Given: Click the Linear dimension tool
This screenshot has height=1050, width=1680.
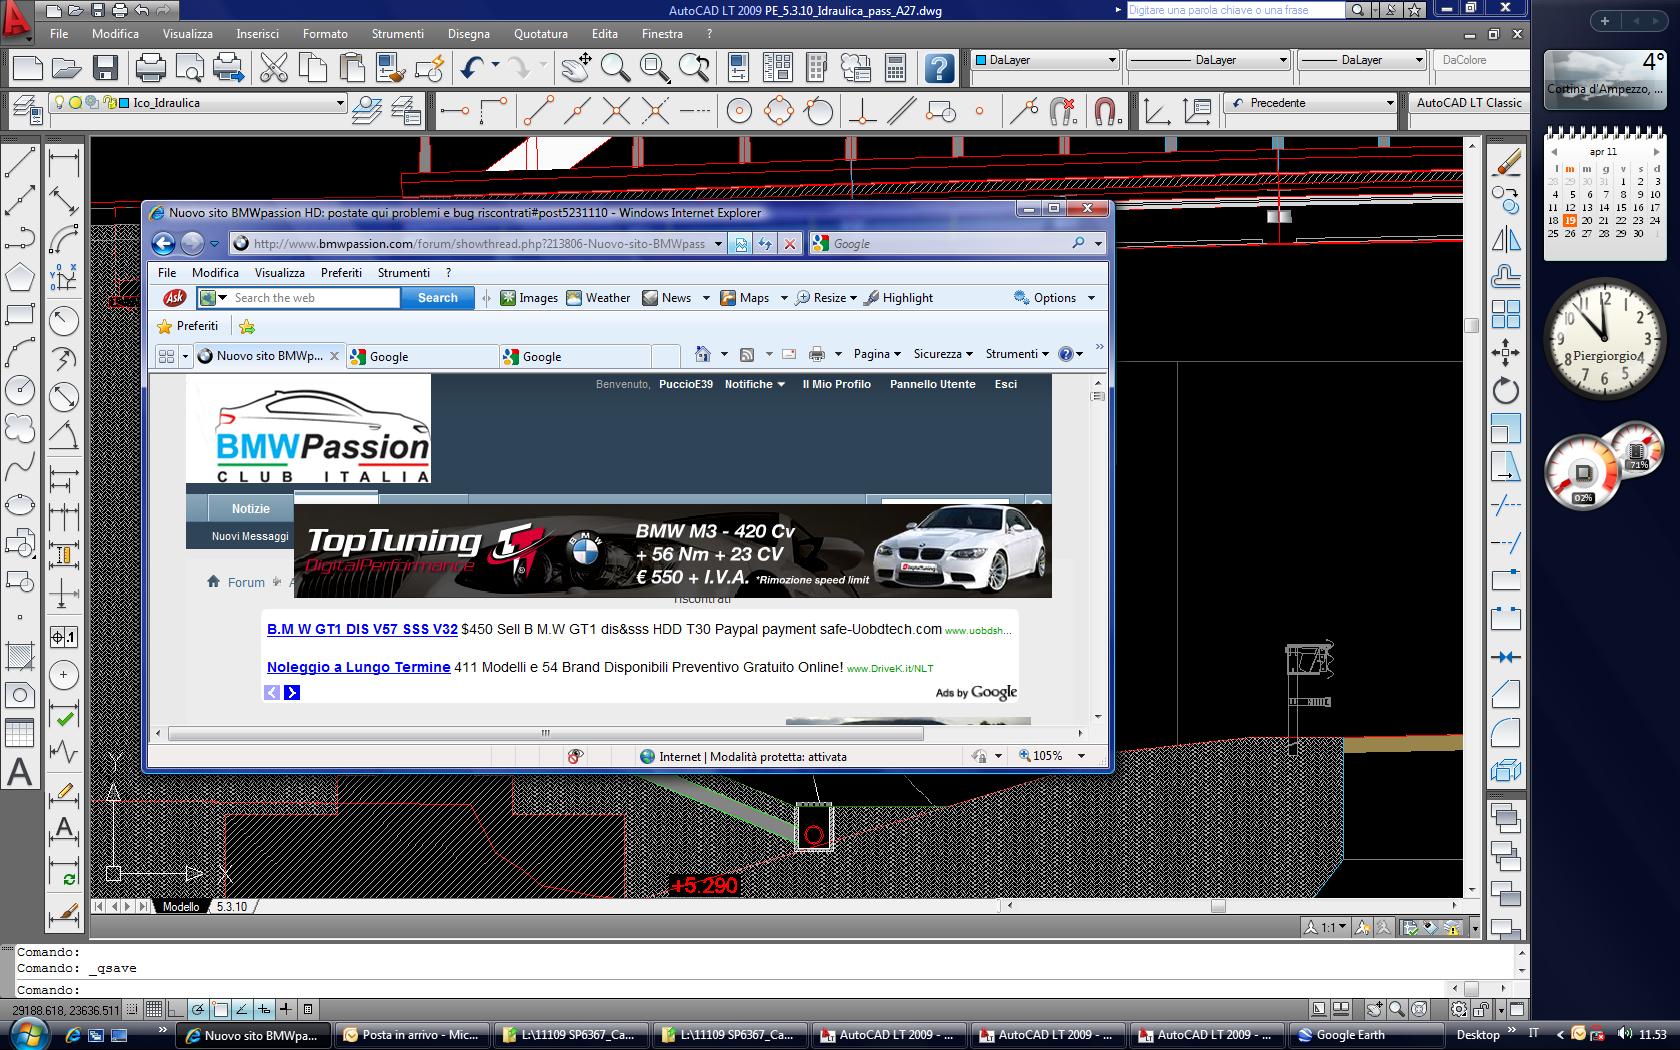Looking at the screenshot, I should [x=64, y=162].
